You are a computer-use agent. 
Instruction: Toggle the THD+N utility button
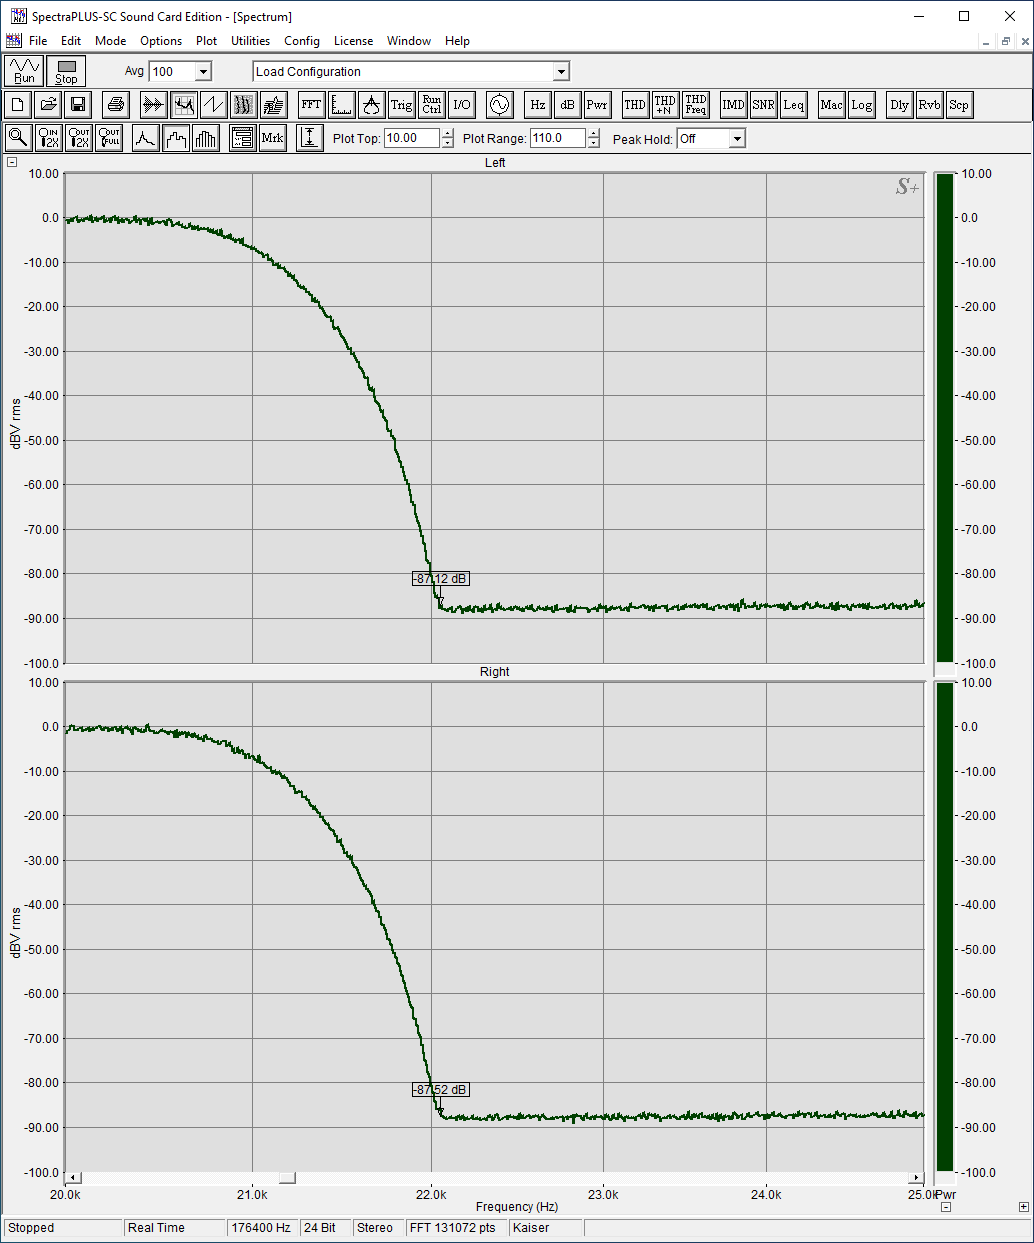(x=665, y=105)
